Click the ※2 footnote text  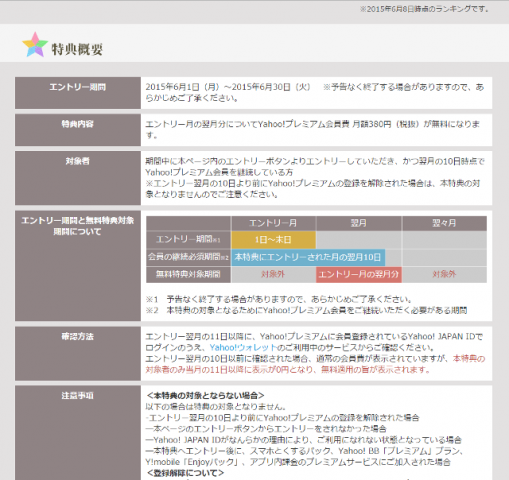coord(306,310)
